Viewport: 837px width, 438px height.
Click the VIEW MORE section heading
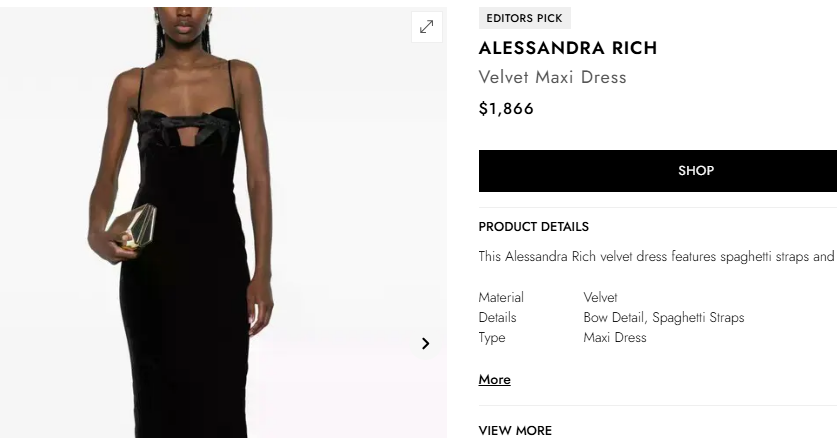pos(515,431)
